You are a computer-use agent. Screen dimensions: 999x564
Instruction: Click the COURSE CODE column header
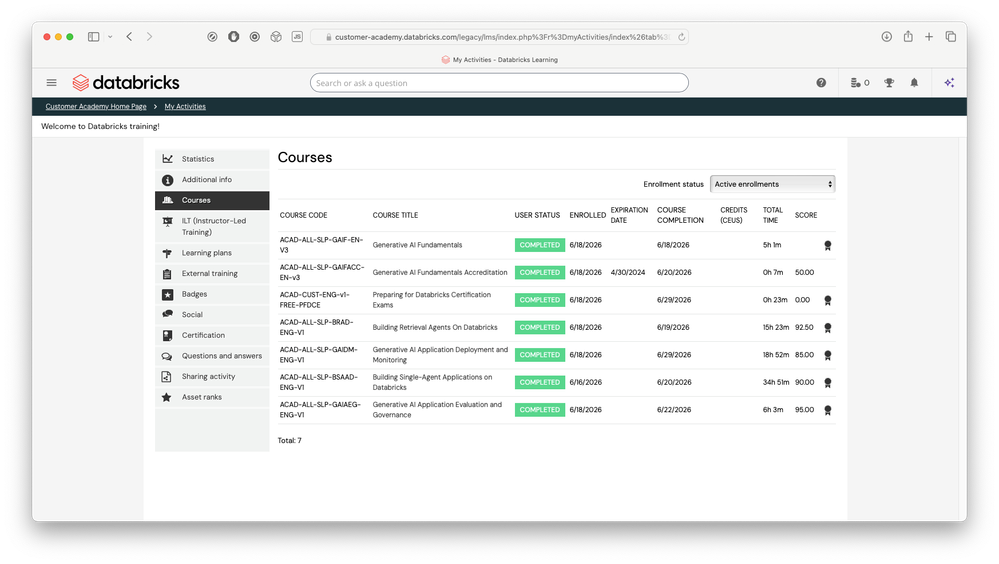coord(303,215)
